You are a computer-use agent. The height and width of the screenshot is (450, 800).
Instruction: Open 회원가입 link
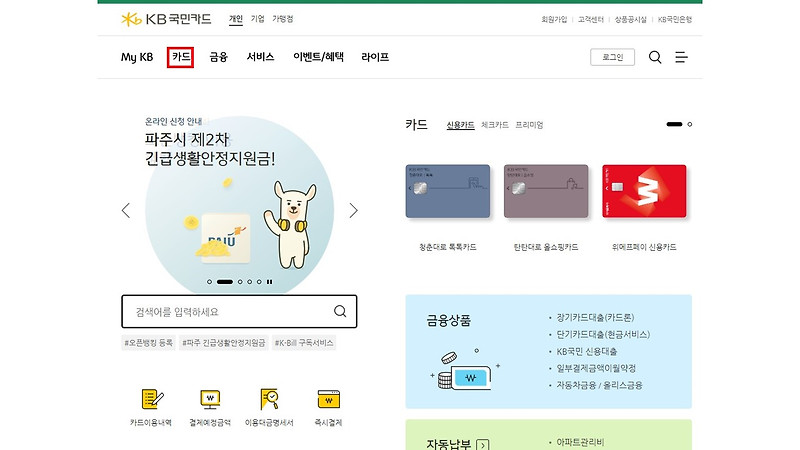[554, 19]
